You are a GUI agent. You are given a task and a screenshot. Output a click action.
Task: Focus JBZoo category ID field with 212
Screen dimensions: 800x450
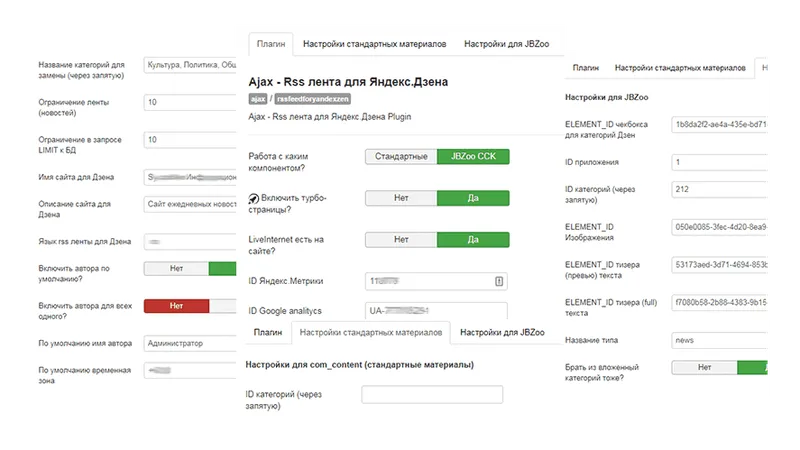point(719,189)
